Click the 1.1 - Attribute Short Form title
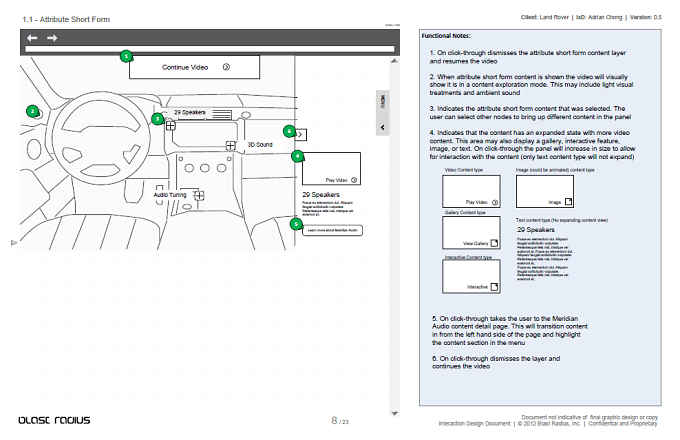 tap(66, 20)
